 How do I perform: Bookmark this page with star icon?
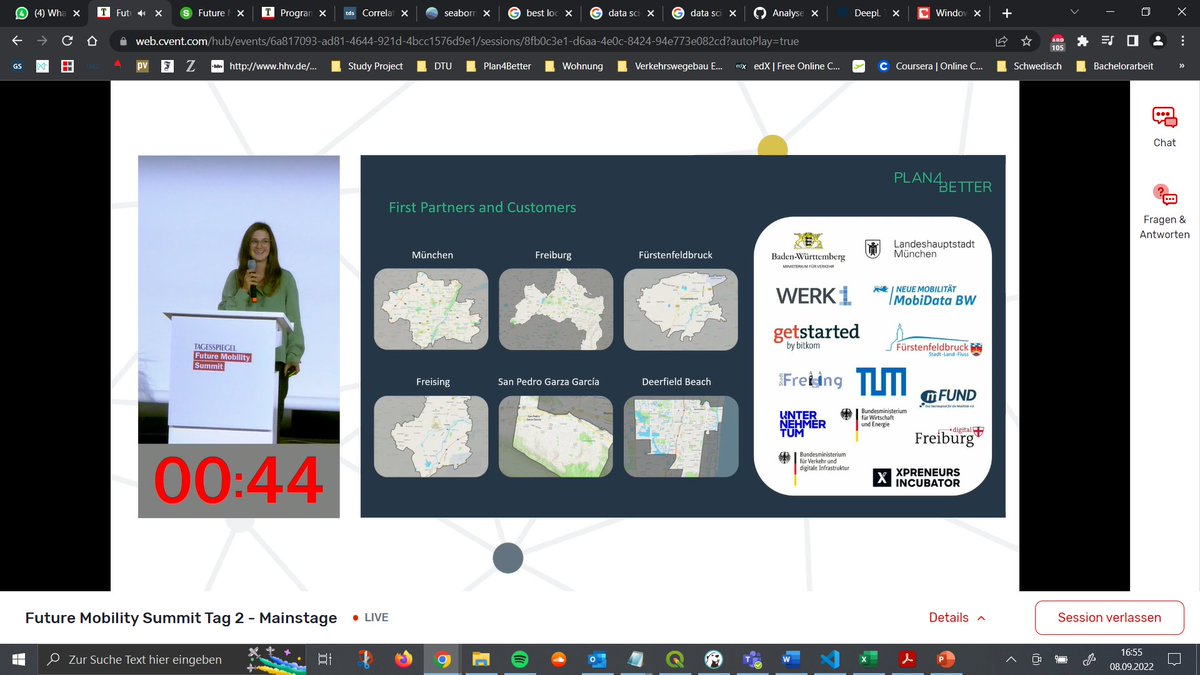(1027, 42)
